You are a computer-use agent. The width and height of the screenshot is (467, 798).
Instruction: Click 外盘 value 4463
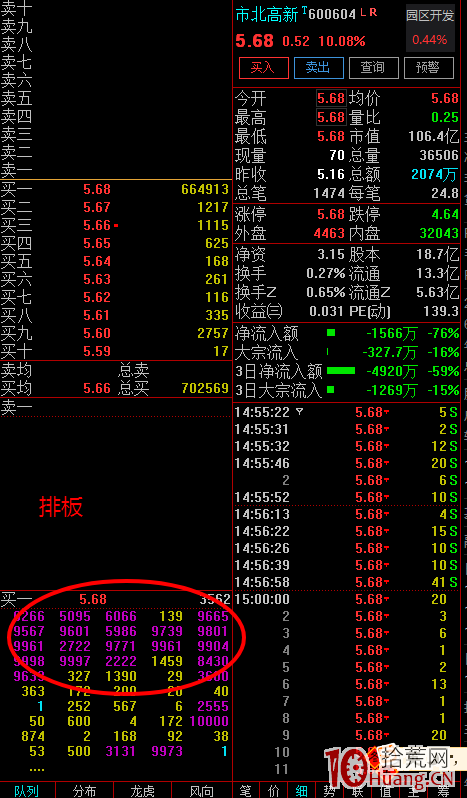pos(330,234)
